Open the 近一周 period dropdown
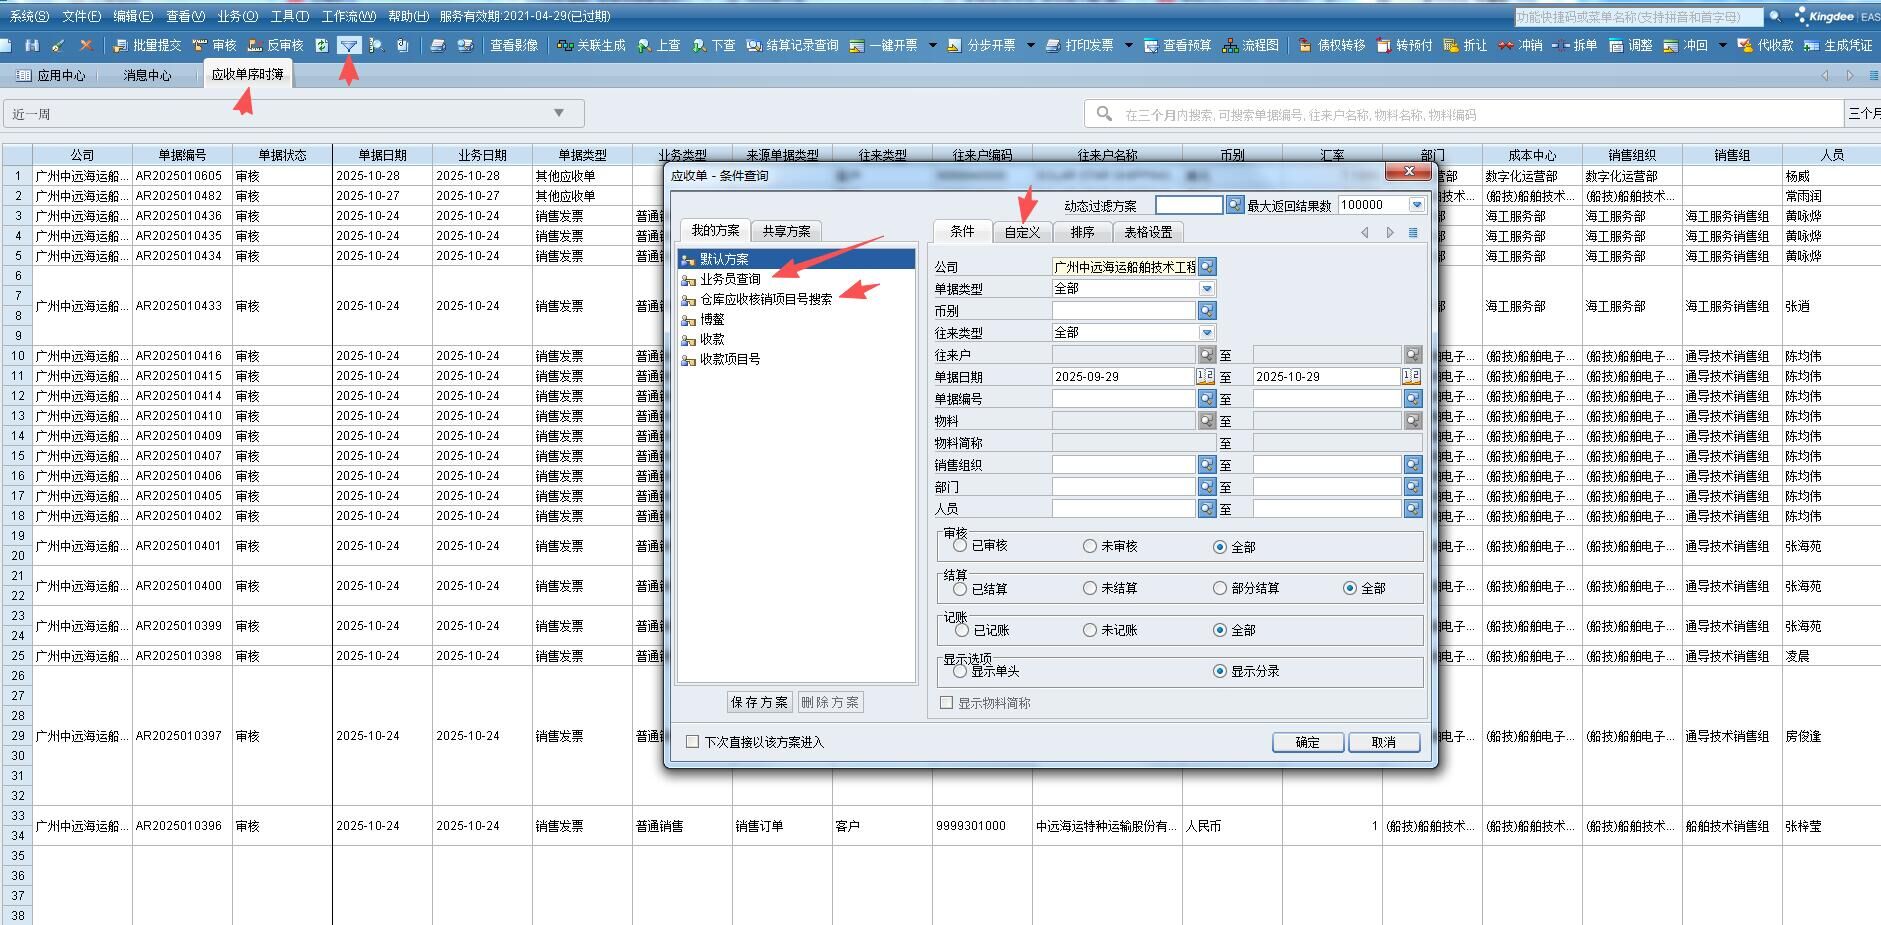 559,113
